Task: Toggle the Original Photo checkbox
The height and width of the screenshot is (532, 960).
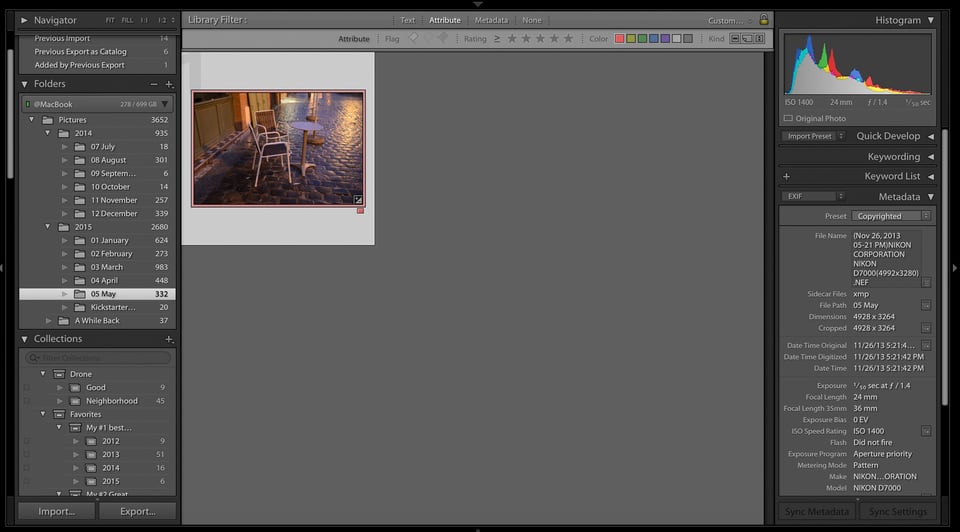Action: point(788,118)
